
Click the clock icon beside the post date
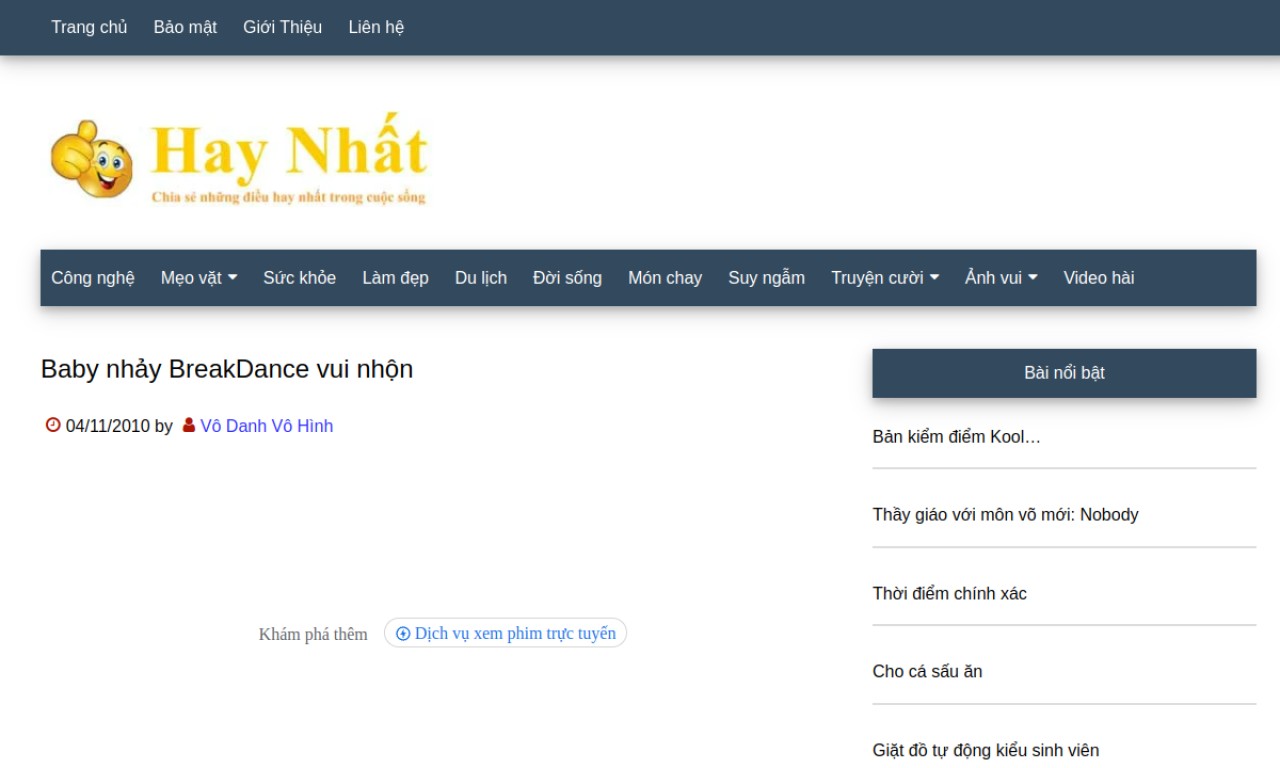pyautogui.click(x=53, y=425)
